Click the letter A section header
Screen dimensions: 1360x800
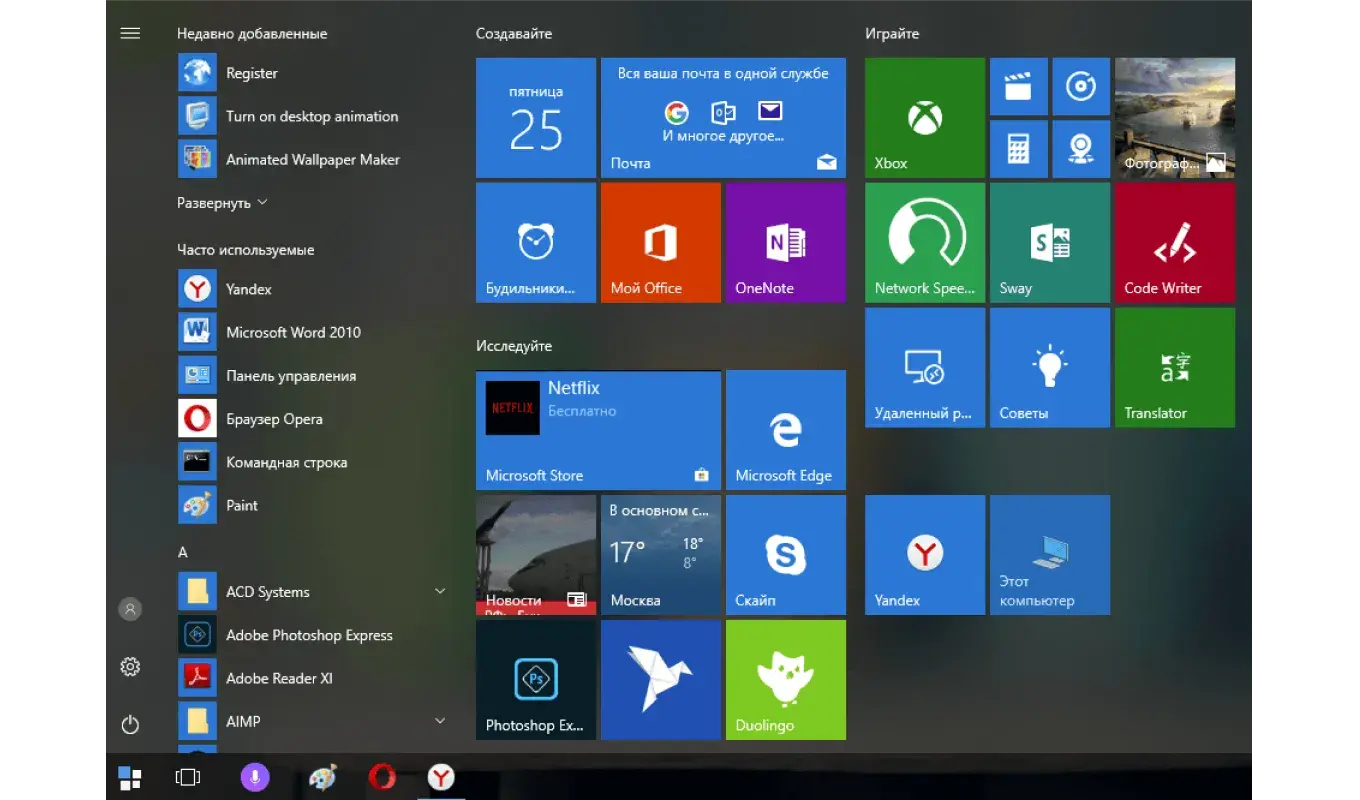click(183, 552)
